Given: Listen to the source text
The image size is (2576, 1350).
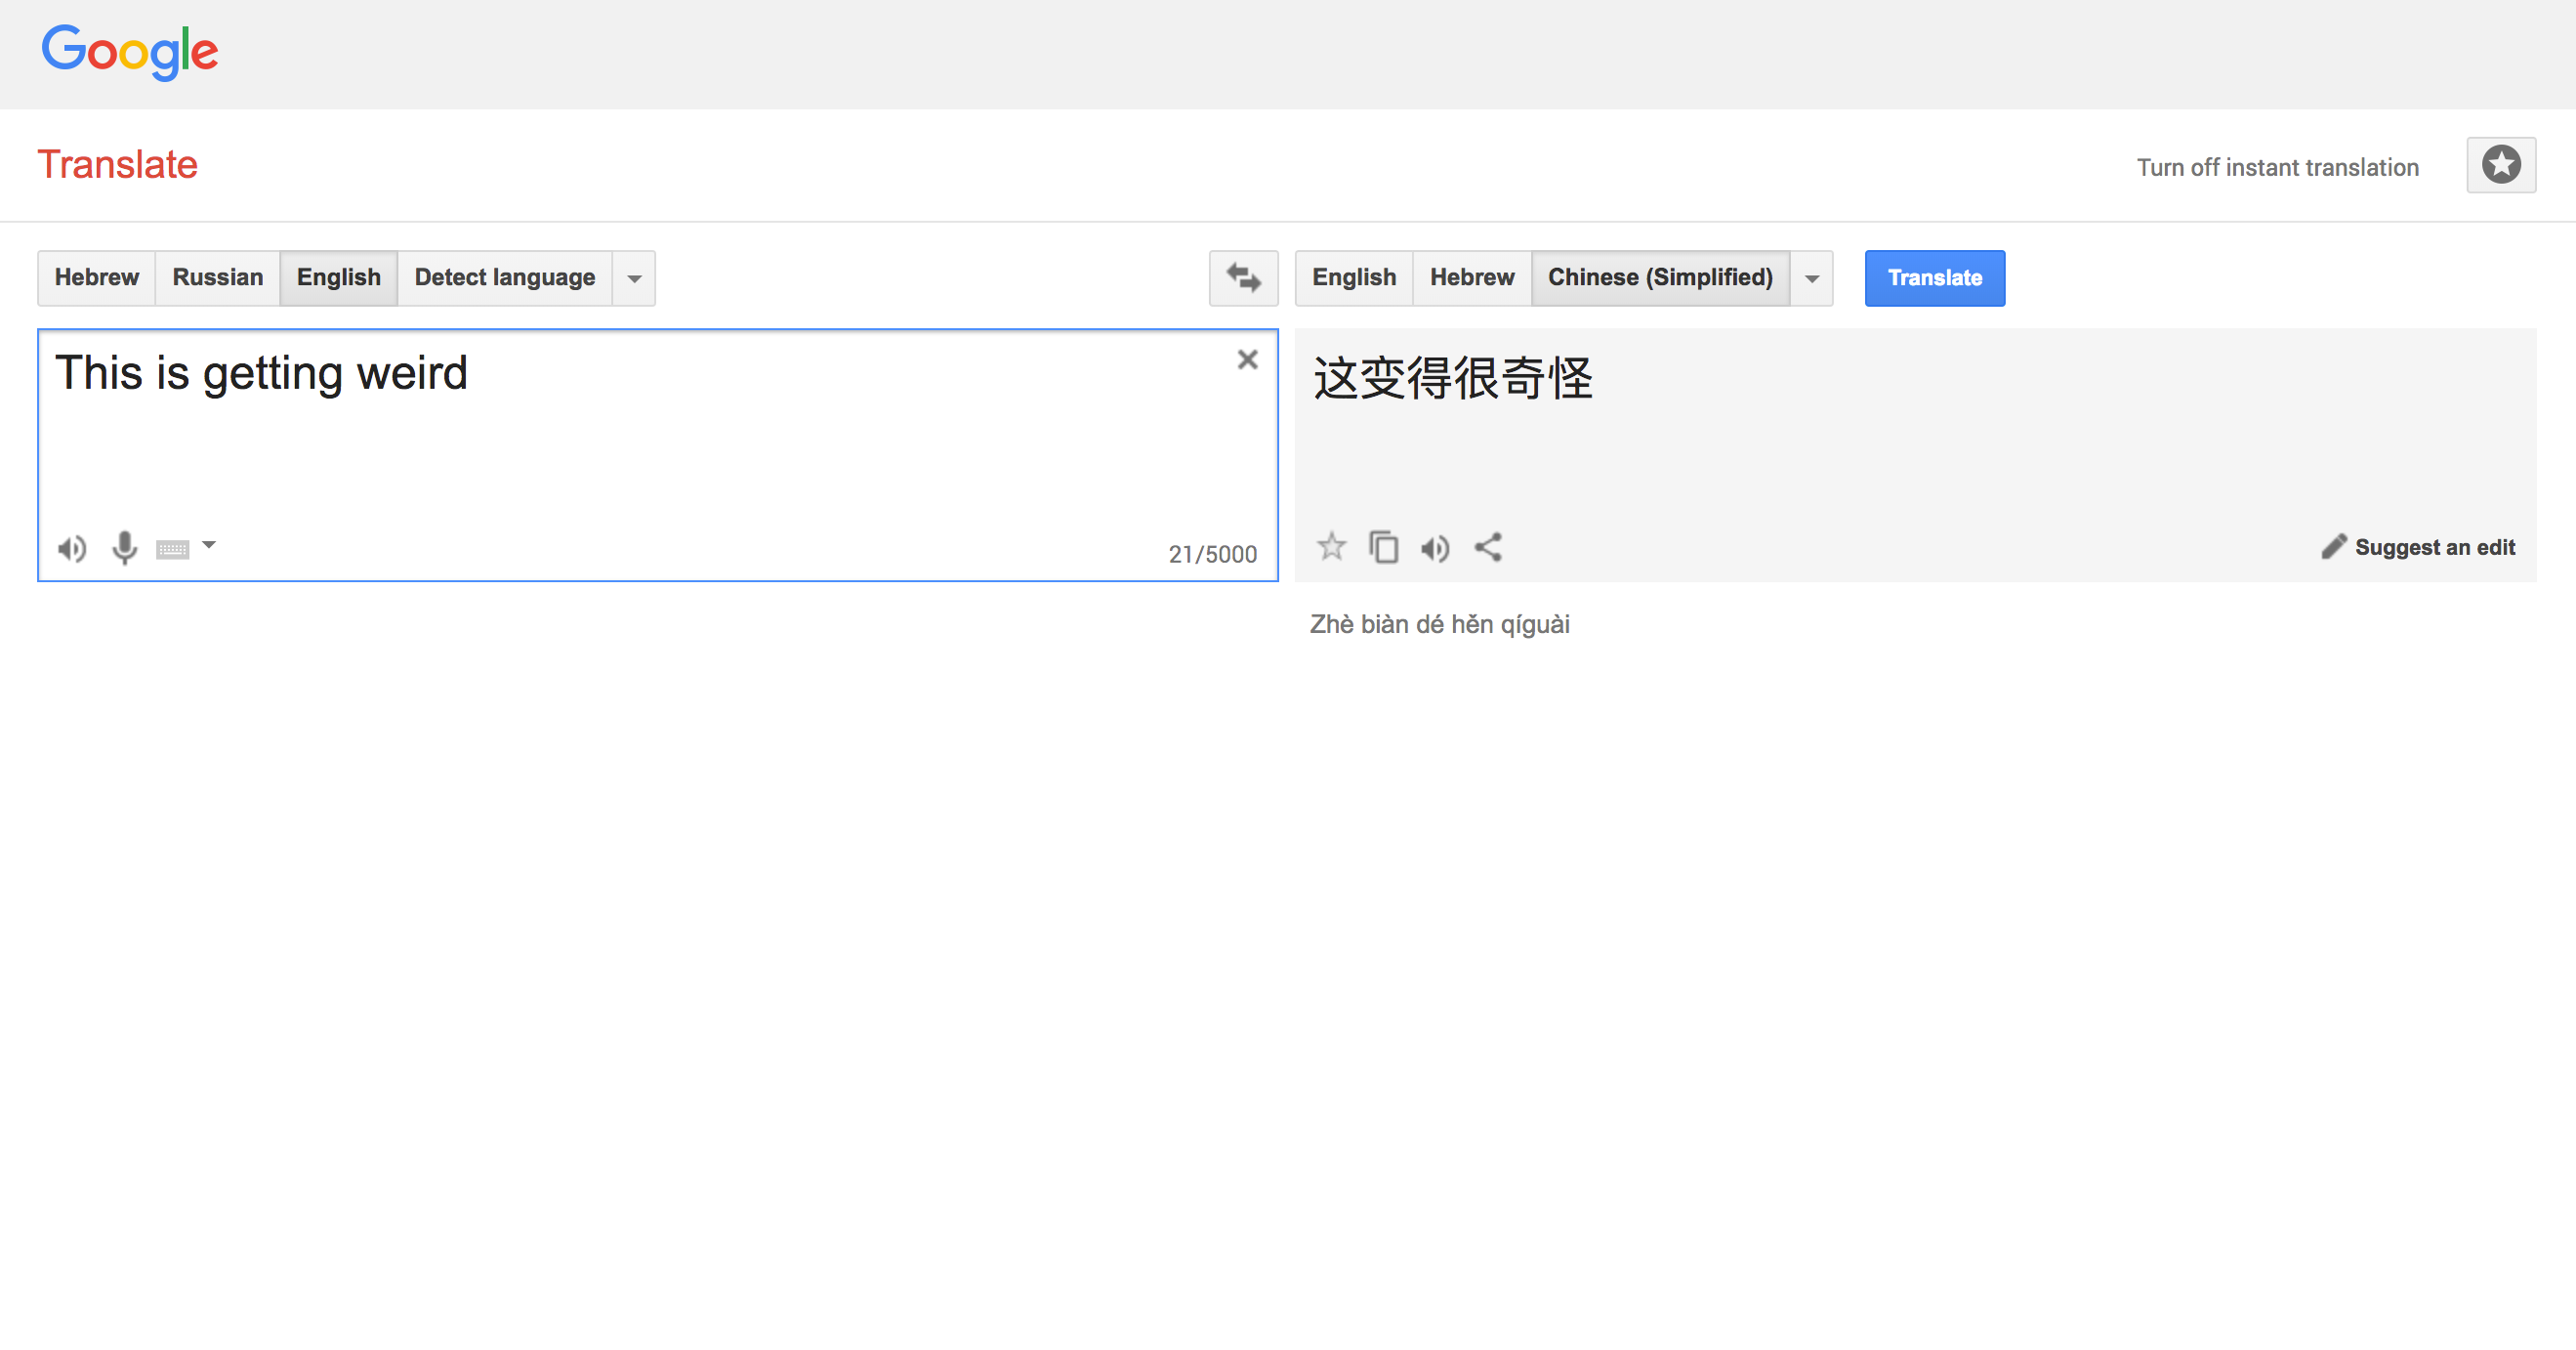Looking at the screenshot, I should tap(72, 548).
